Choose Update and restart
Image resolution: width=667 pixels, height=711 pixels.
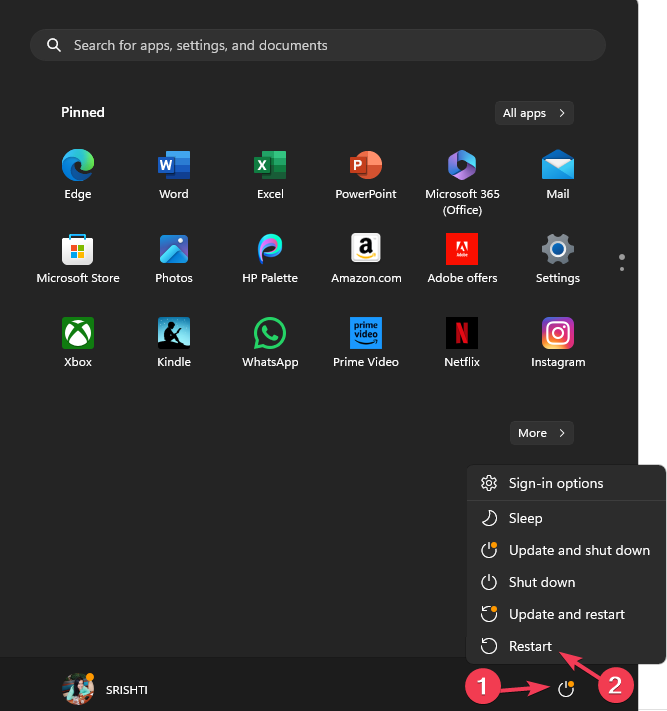pyautogui.click(x=566, y=614)
